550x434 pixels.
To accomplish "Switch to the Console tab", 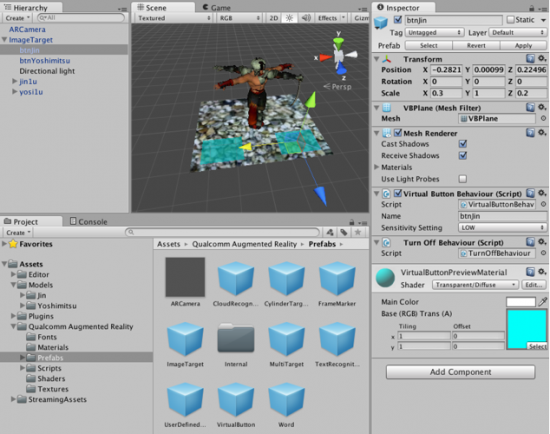I will [x=88, y=221].
